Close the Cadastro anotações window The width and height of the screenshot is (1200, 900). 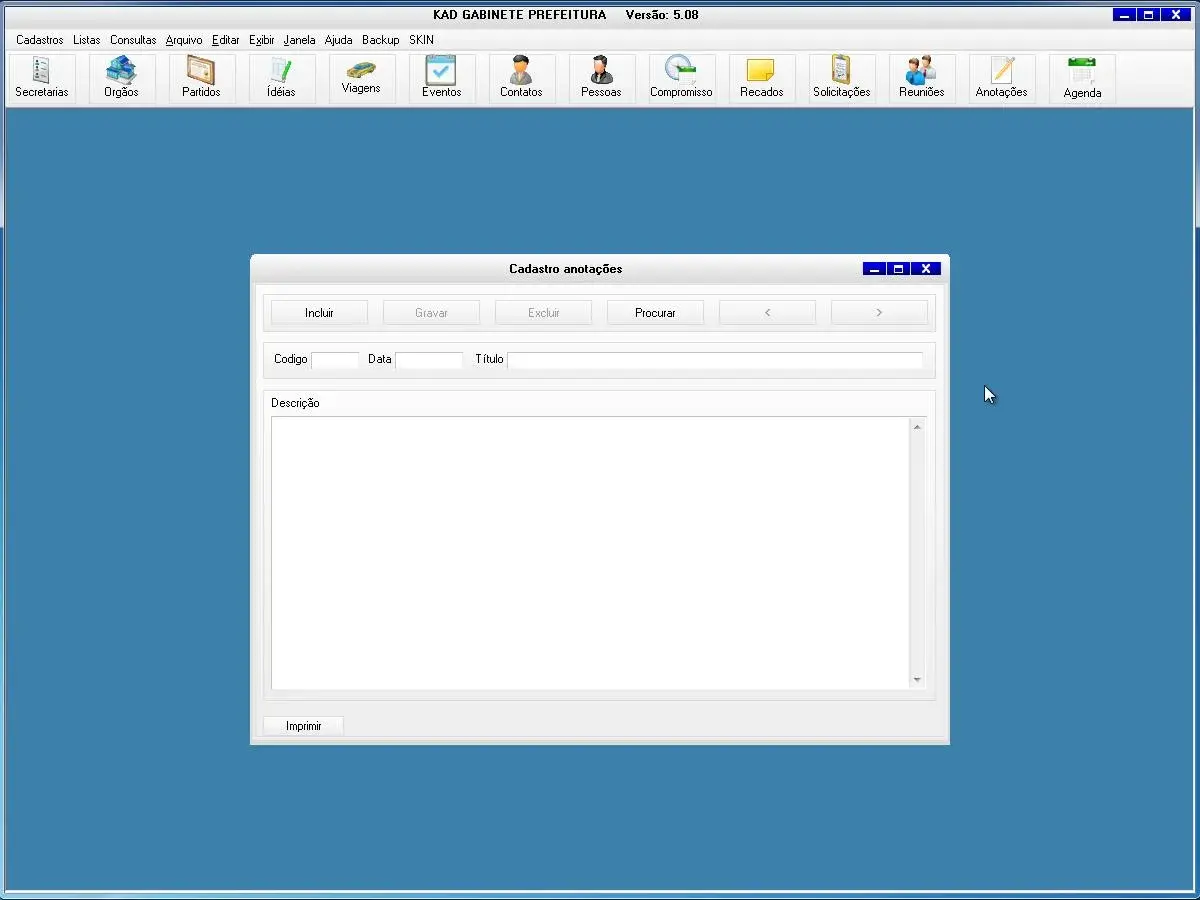926,269
